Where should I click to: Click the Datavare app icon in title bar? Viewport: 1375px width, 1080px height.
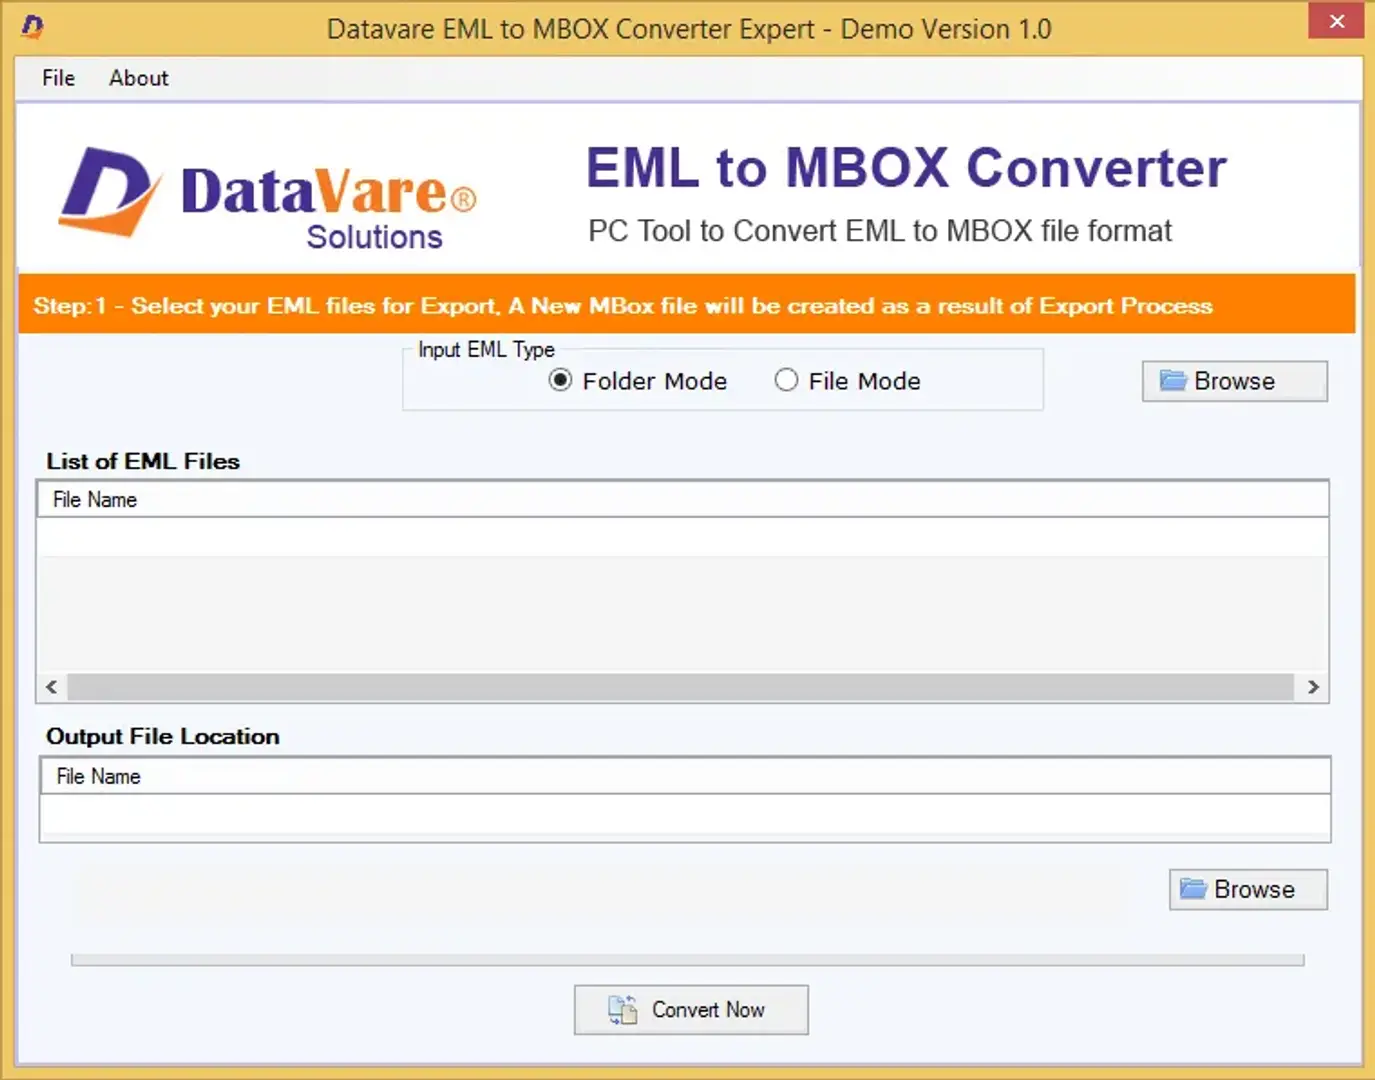[x=32, y=27]
